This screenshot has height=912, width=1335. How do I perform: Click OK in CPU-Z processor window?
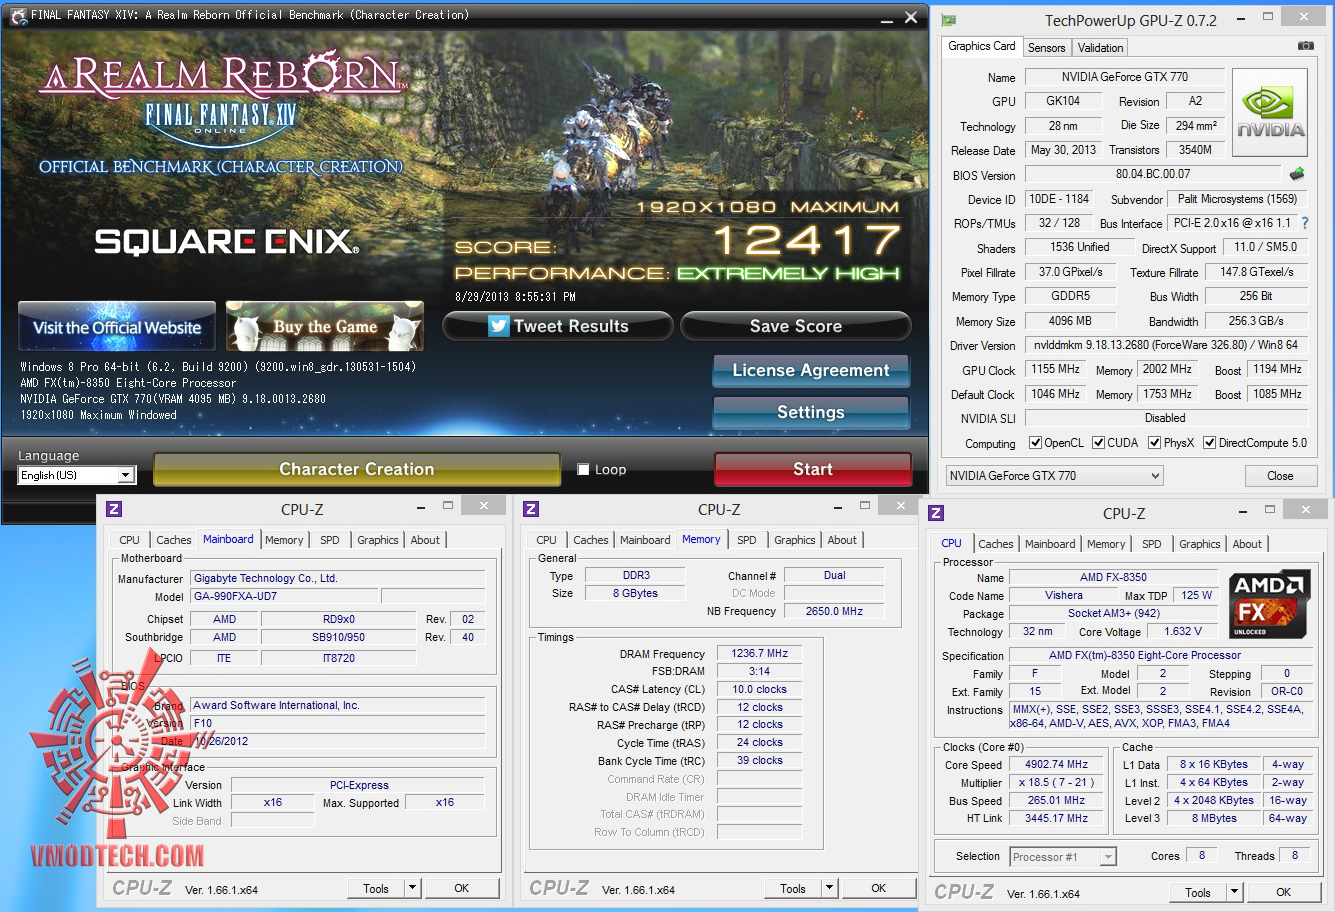[x=1283, y=892]
